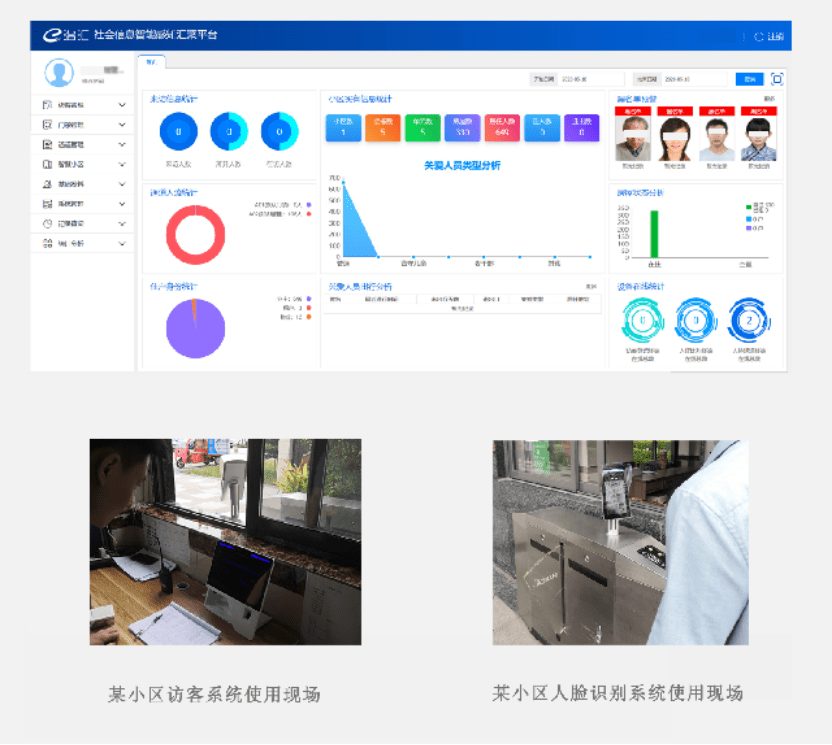Click the blue query (查询) button

749,79
